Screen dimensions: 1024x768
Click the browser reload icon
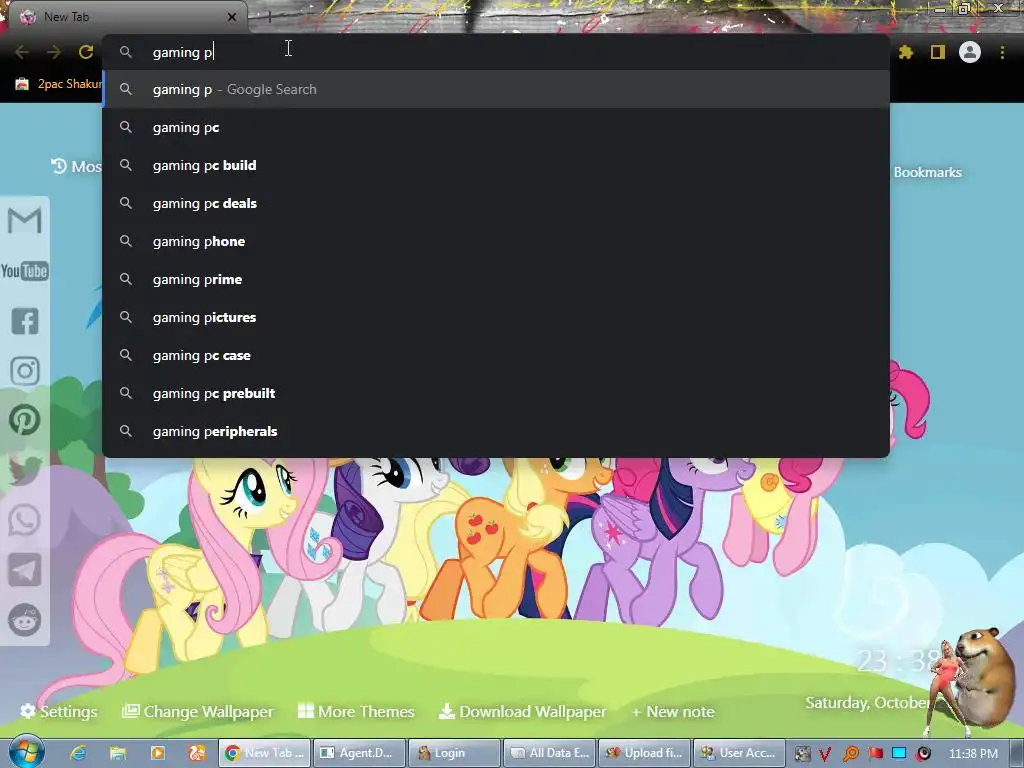(x=86, y=52)
